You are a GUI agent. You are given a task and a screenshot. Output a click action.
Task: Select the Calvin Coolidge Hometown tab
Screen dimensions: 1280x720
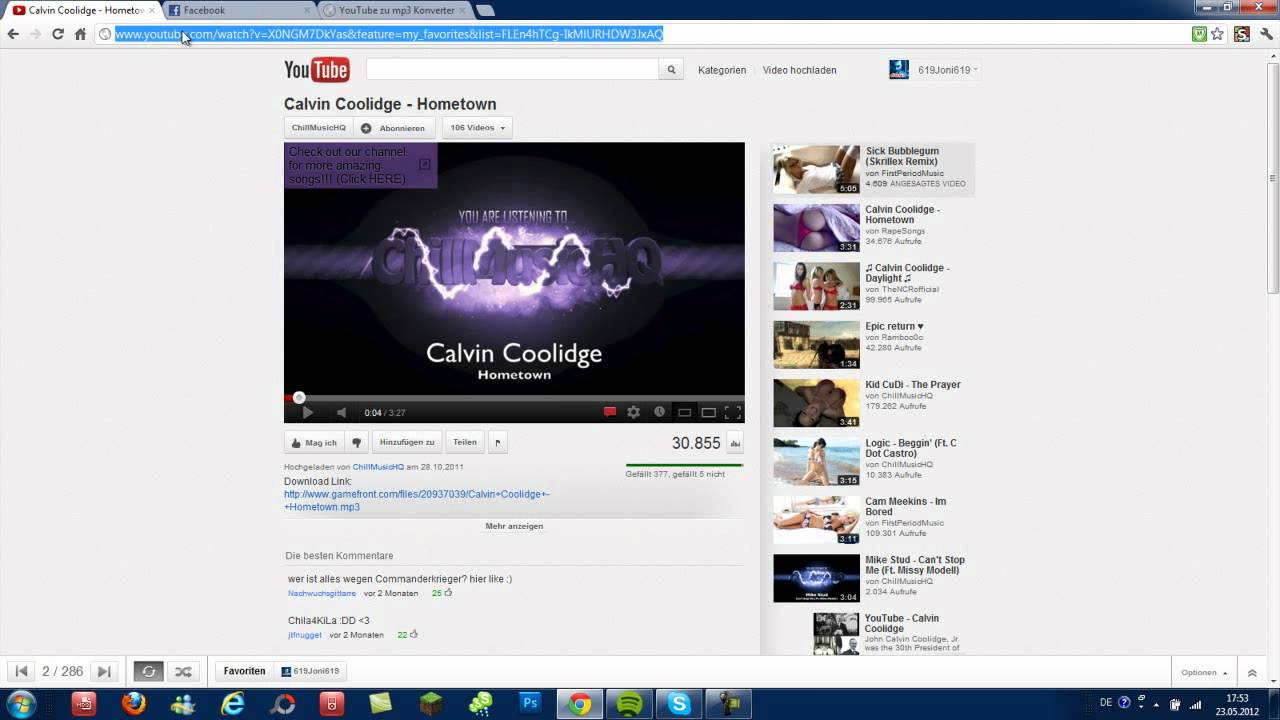click(85, 10)
